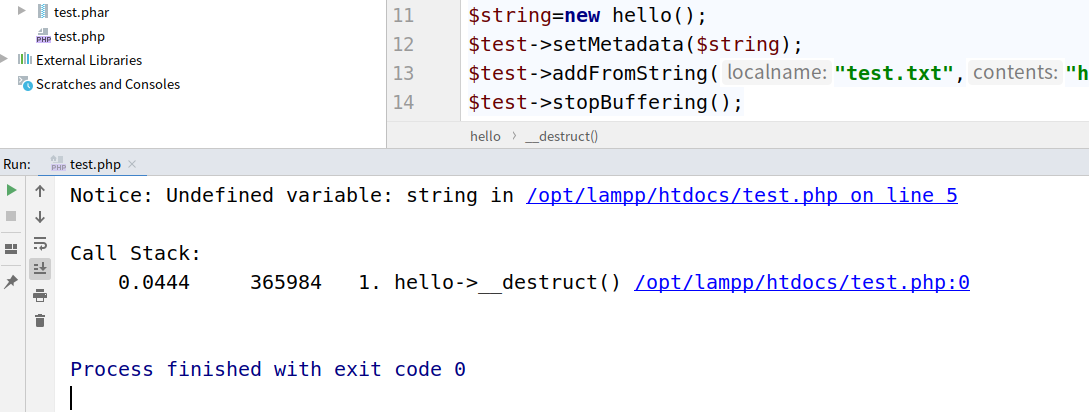Click the __destruct() breadcrumb item

[x=560, y=136]
